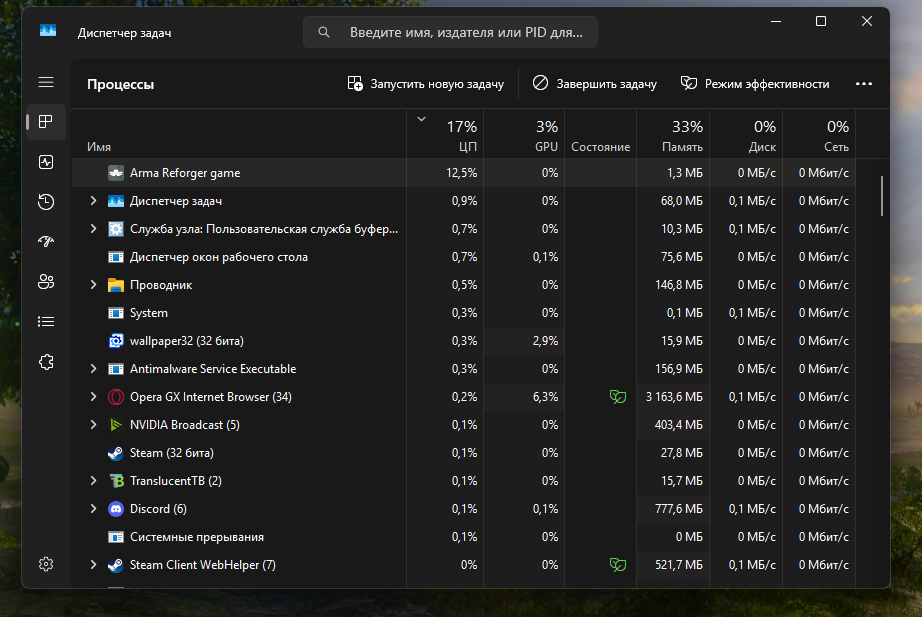The image size is (922, 617).
Task: Sort by the ЦП column header
Action: pos(445,134)
